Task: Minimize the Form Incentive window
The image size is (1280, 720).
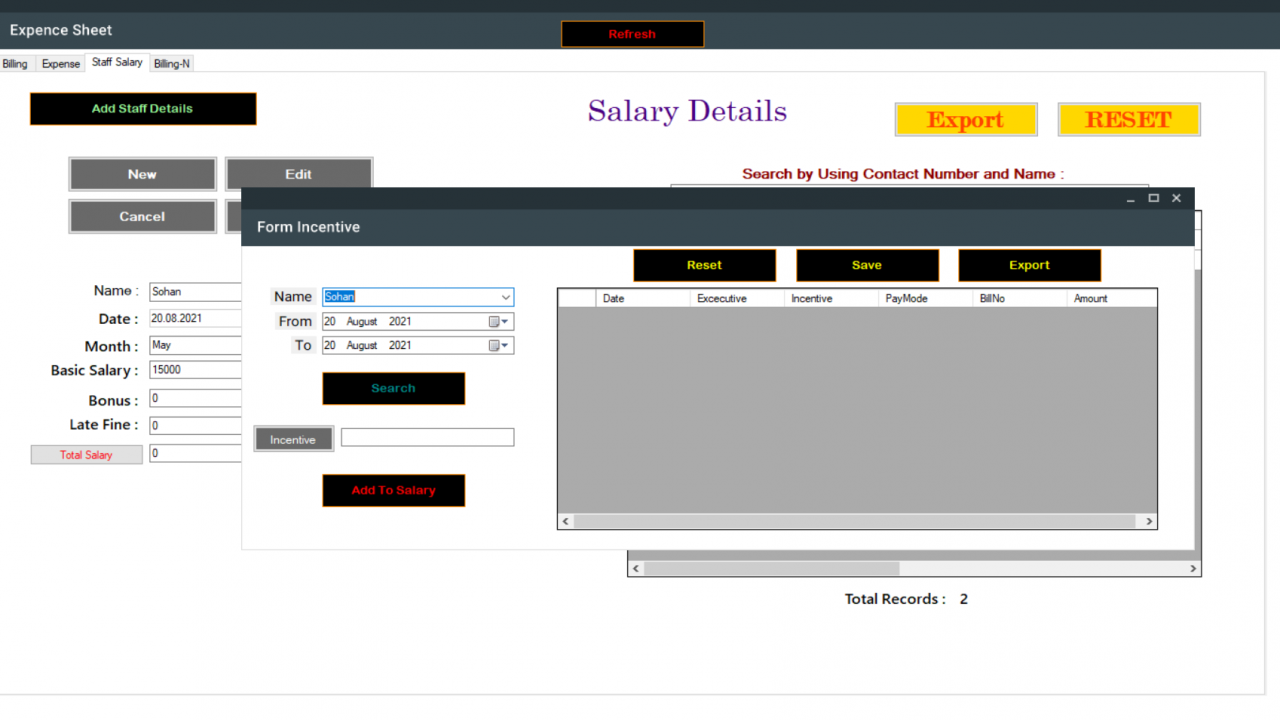Action: 1131,199
